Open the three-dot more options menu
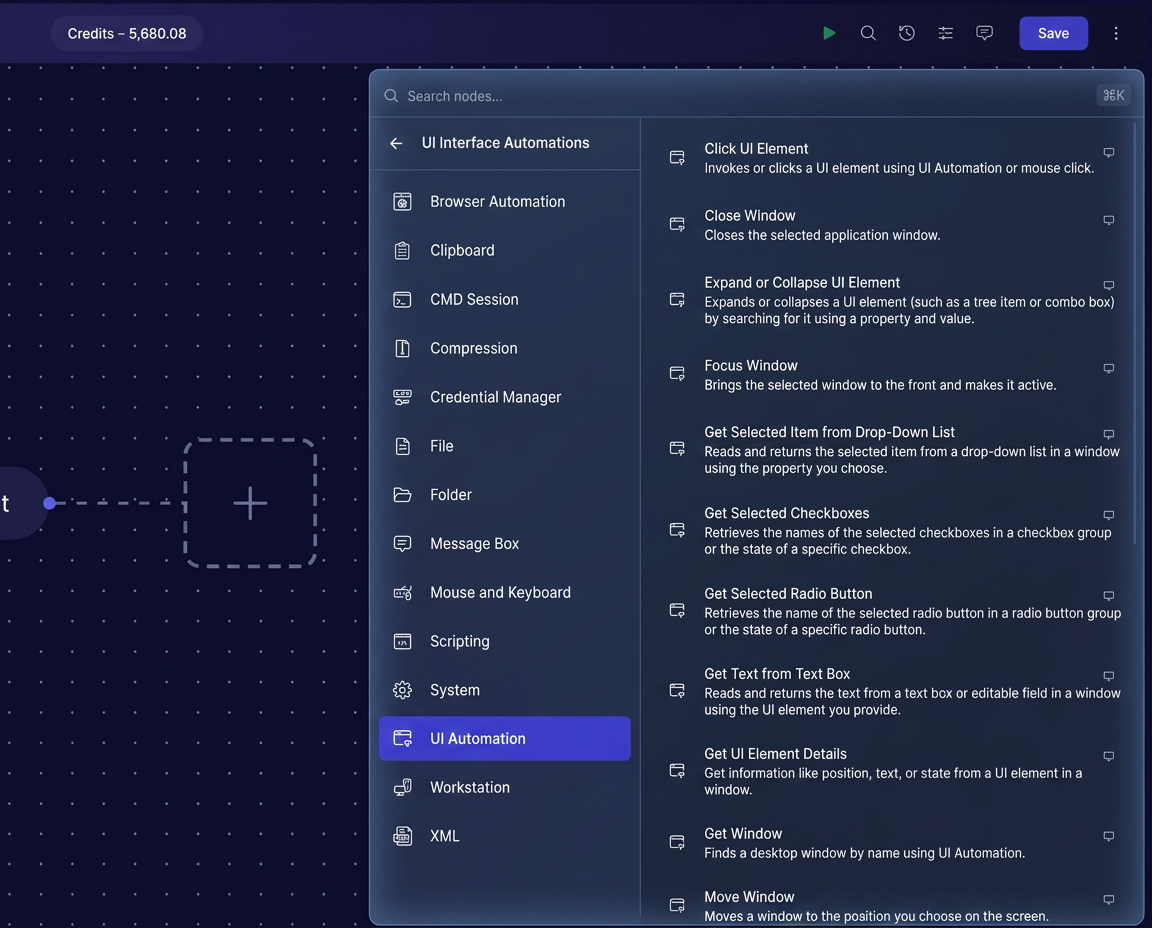Screen dimensions: 1152x928 [1115, 33]
